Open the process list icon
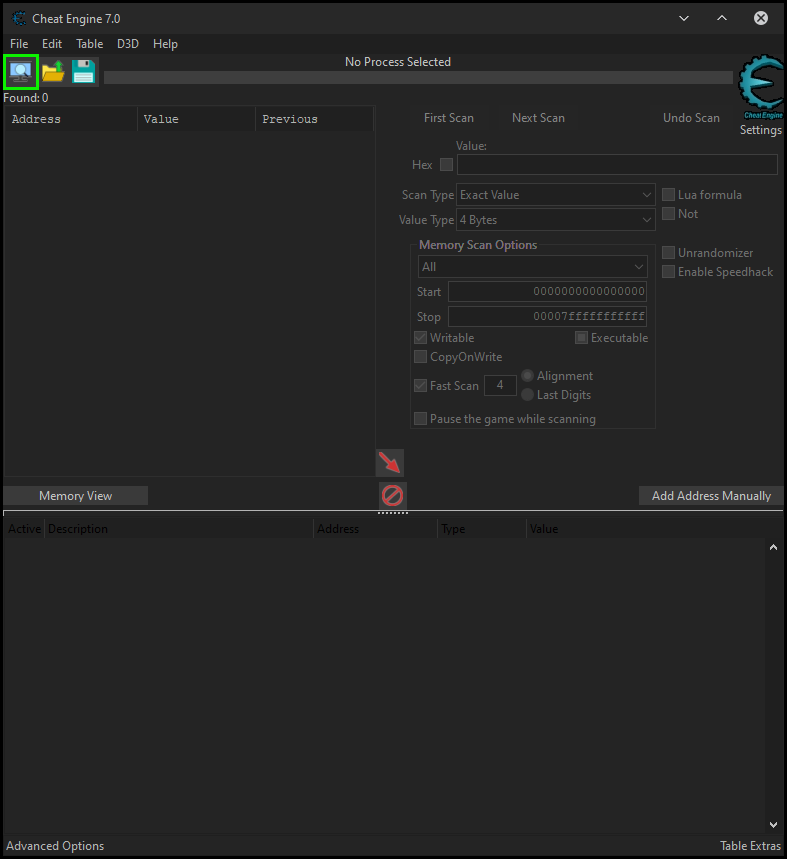This screenshot has height=859, width=787. click(21, 71)
